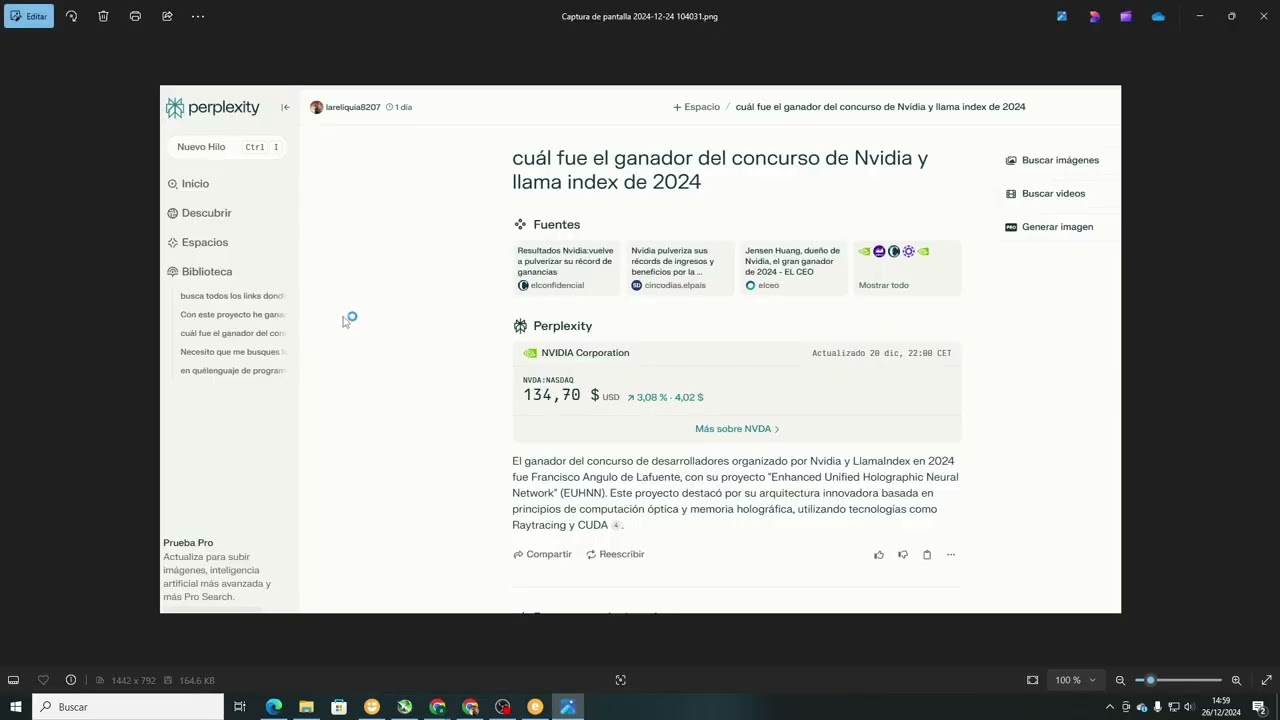Click the image dimensions text 1442 x 792

pos(133,681)
